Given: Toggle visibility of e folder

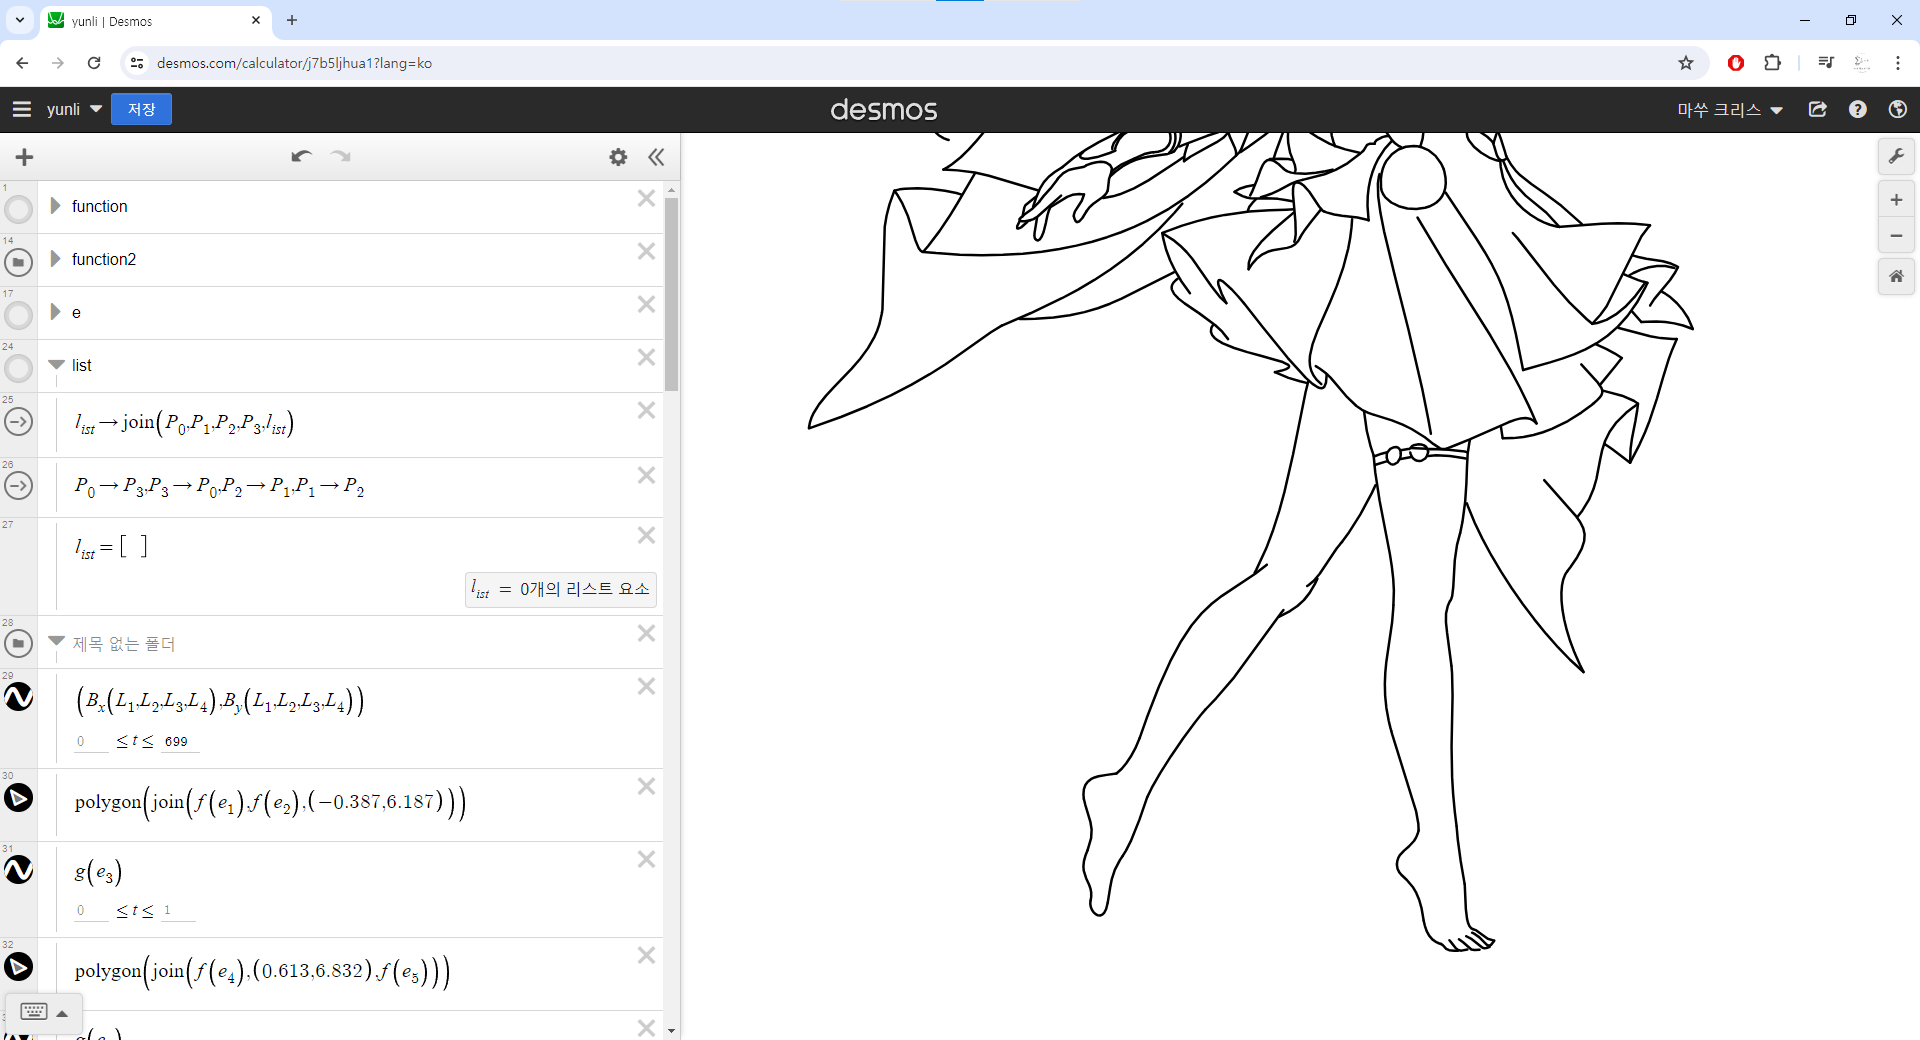Looking at the screenshot, I should coord(18,315).
